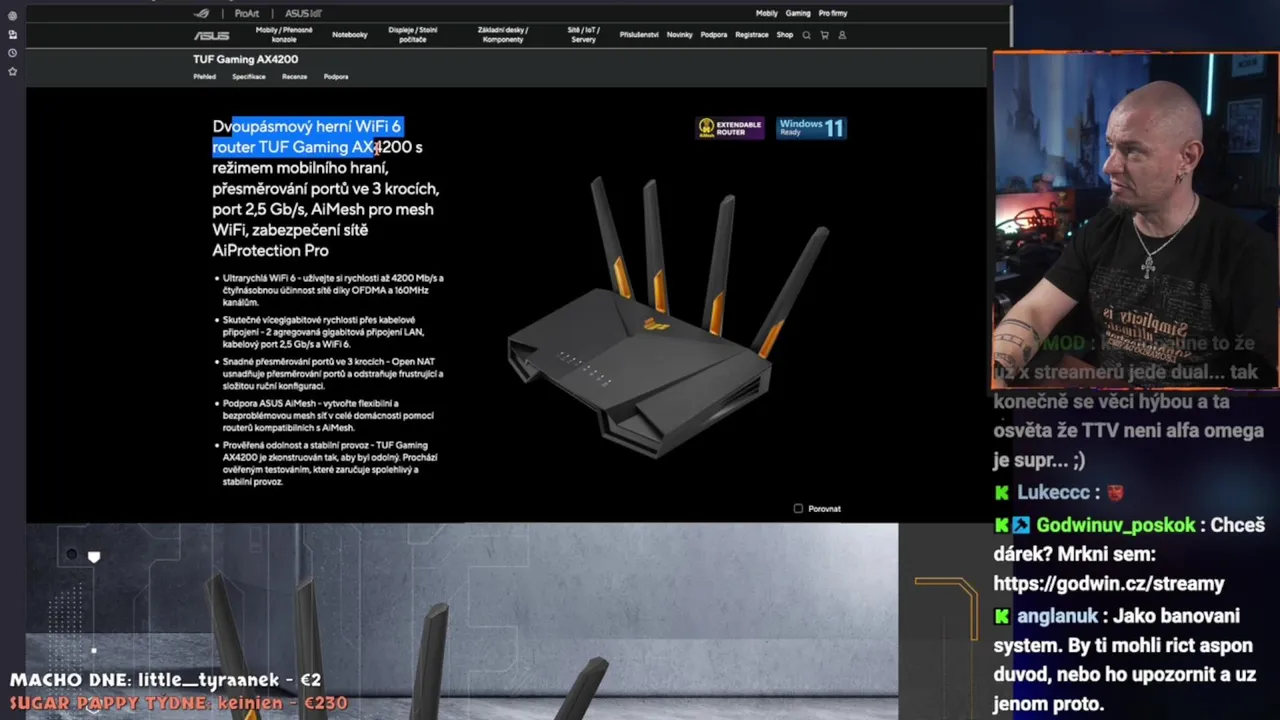Open the Sítě / IoT / Servery menu
The height and width of the screenshot is (720, 1280).
583,35
